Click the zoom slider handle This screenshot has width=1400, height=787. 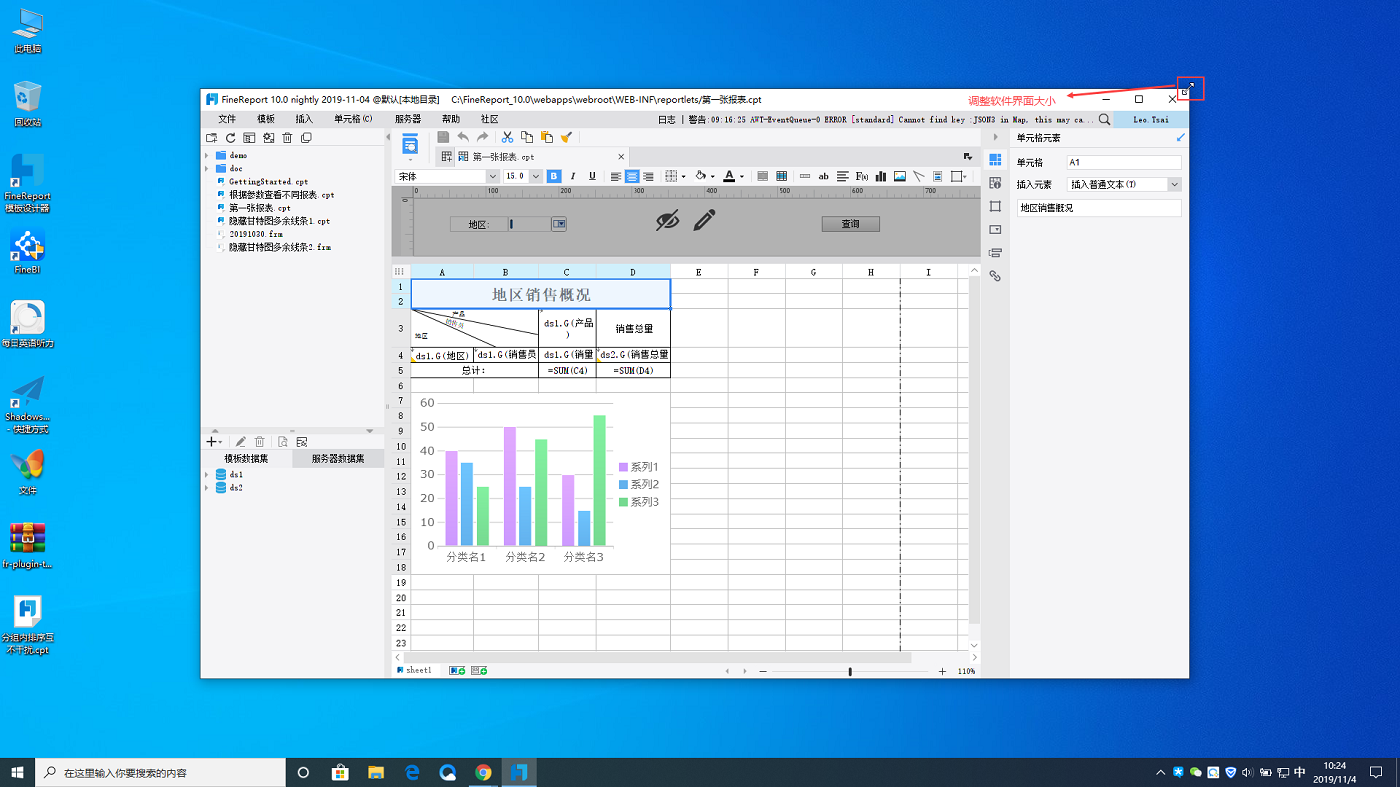pyautogui.click(x=850, y=671)
